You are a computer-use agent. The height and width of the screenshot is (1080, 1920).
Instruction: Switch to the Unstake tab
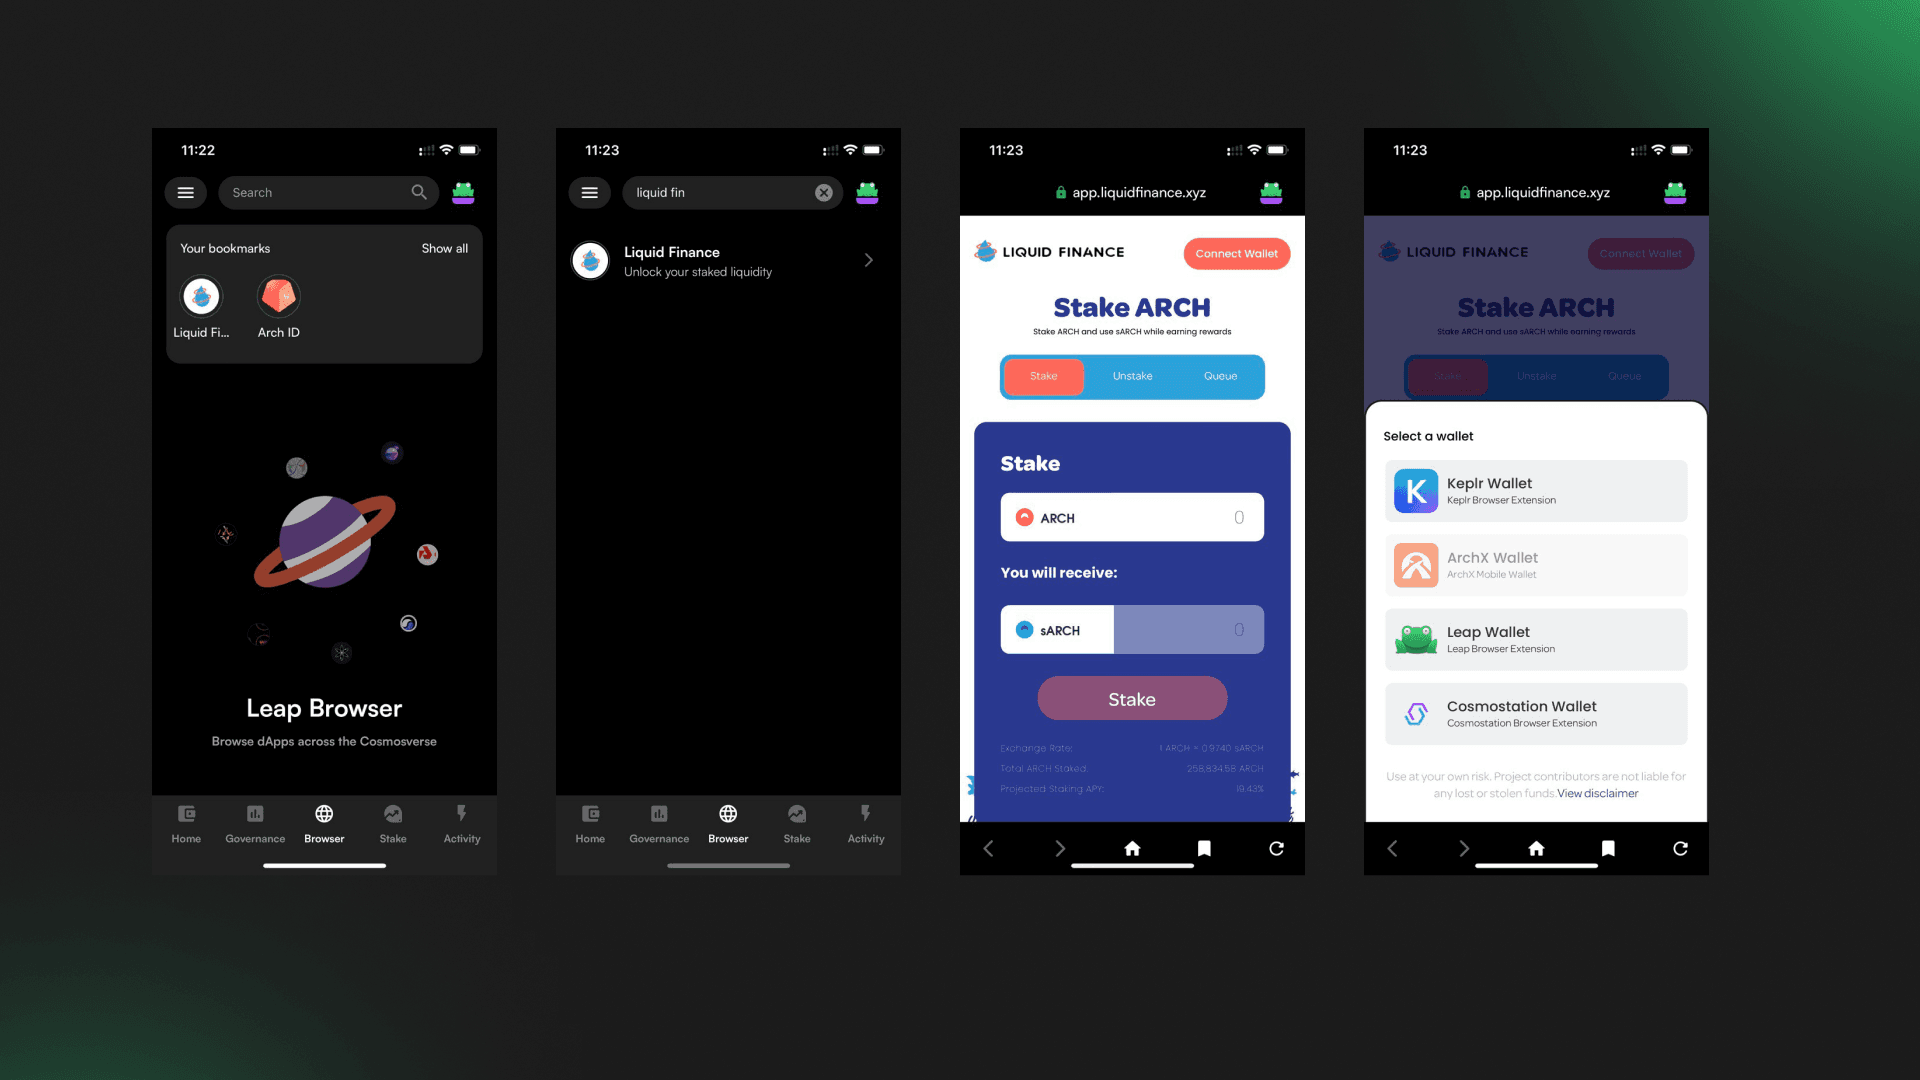(1131, 376)
